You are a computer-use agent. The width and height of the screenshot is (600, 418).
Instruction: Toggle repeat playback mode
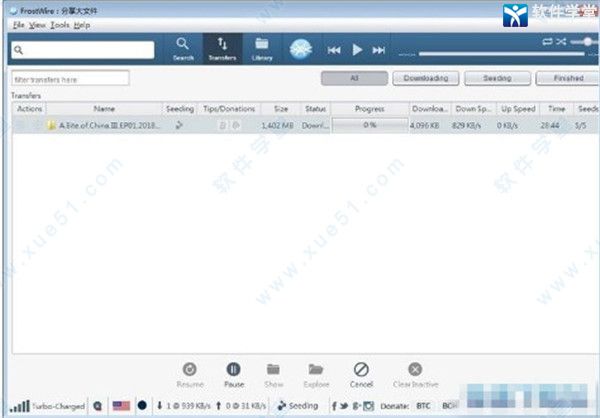pos(547,42)
